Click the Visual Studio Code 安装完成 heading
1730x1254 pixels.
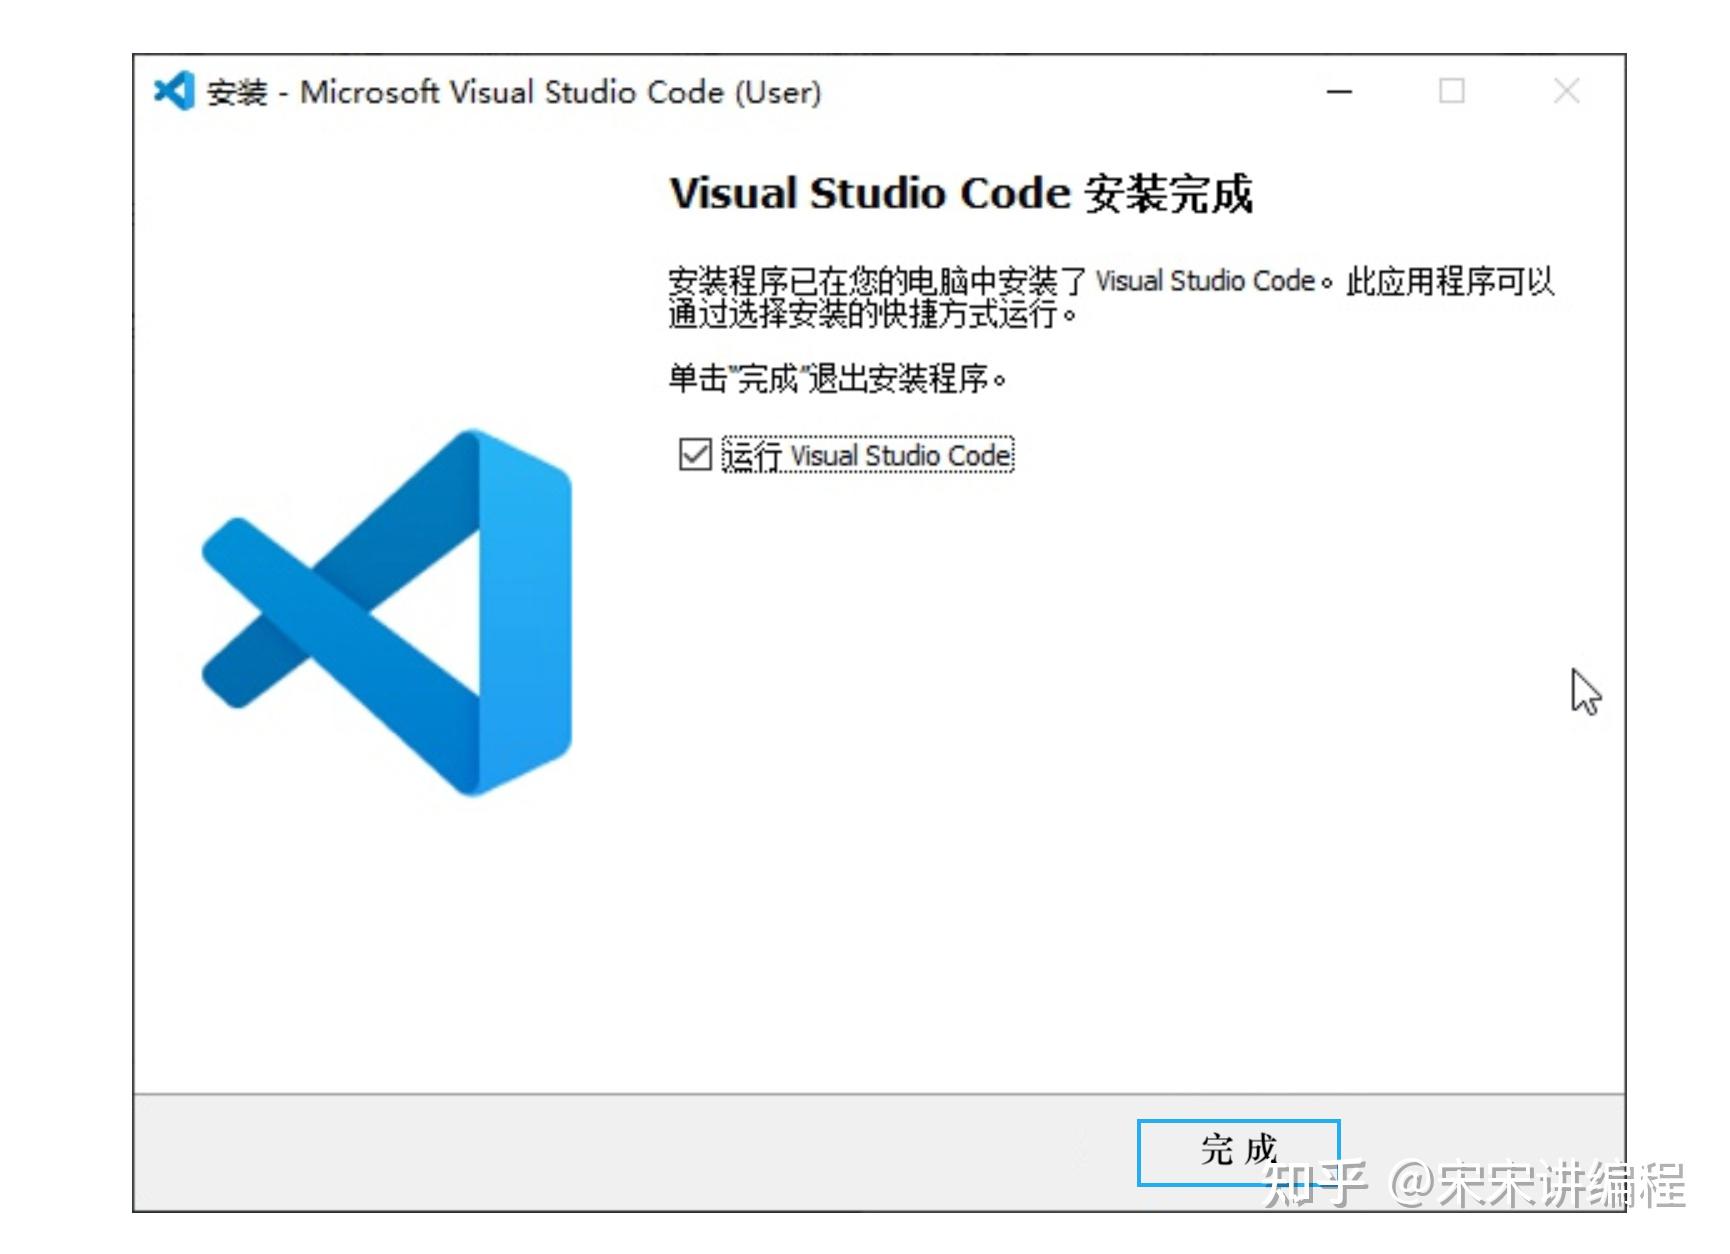[x=965, y=192]
